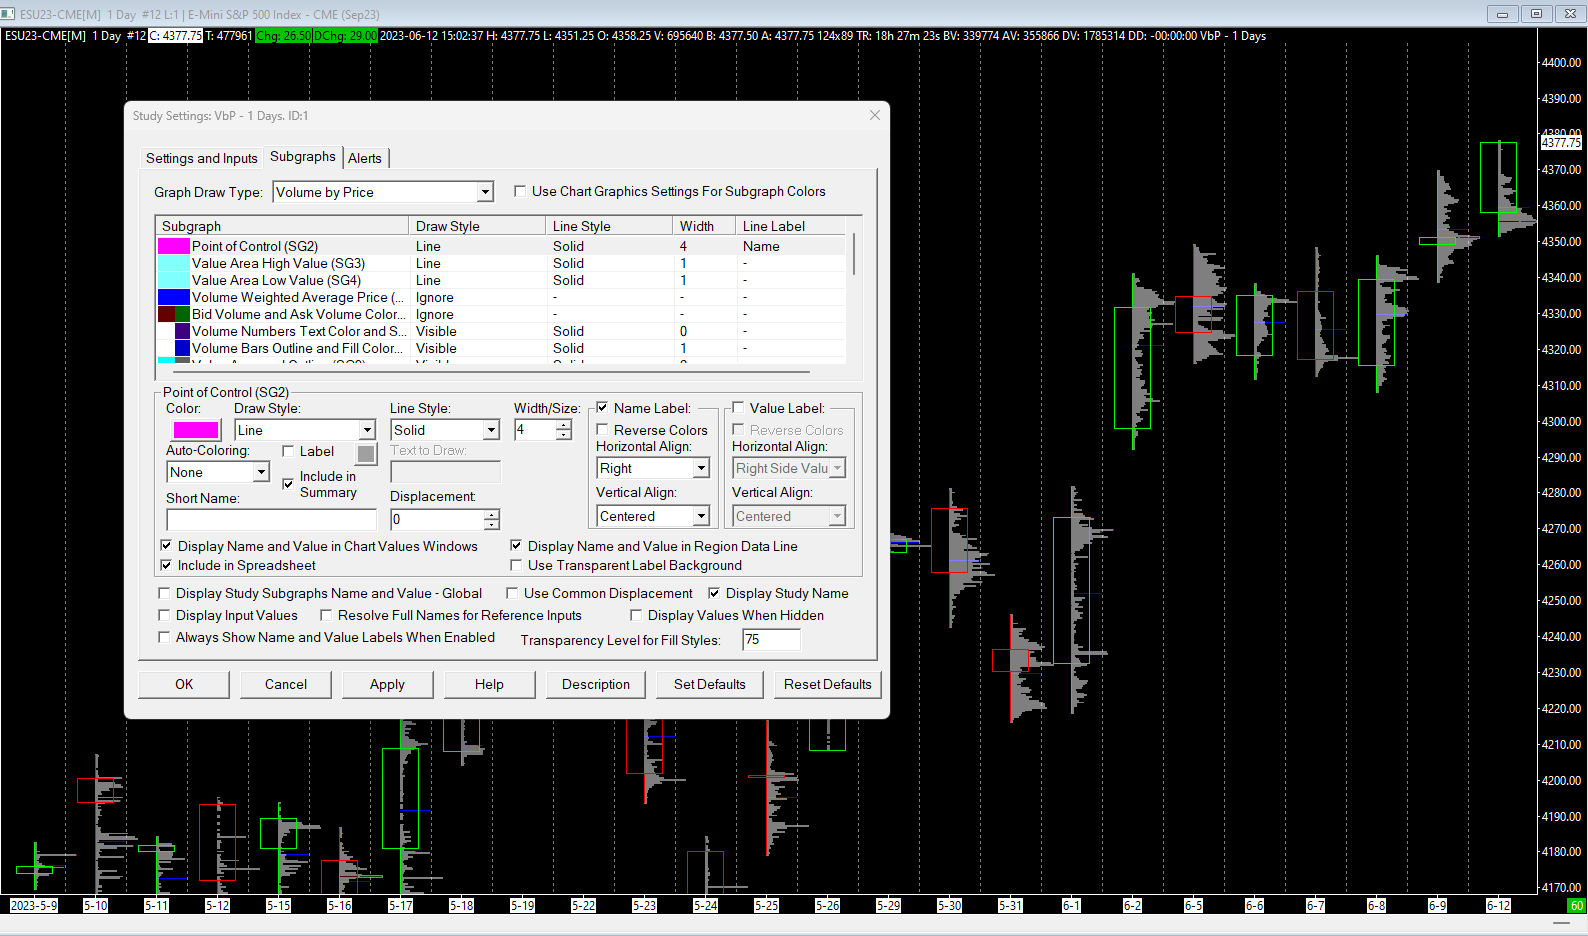
Task: Select the Value Area High Value subgraph row
Action: (278, 263)
